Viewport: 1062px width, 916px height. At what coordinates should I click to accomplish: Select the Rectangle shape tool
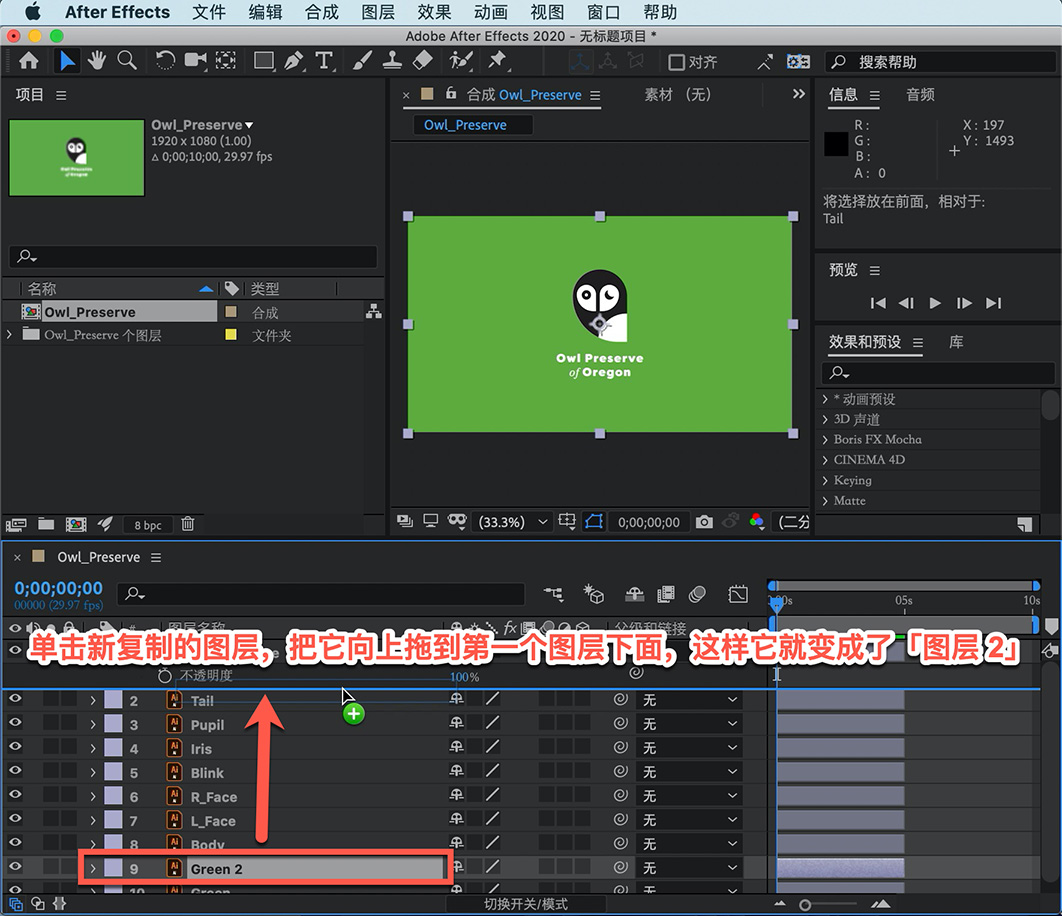(264, 61)
